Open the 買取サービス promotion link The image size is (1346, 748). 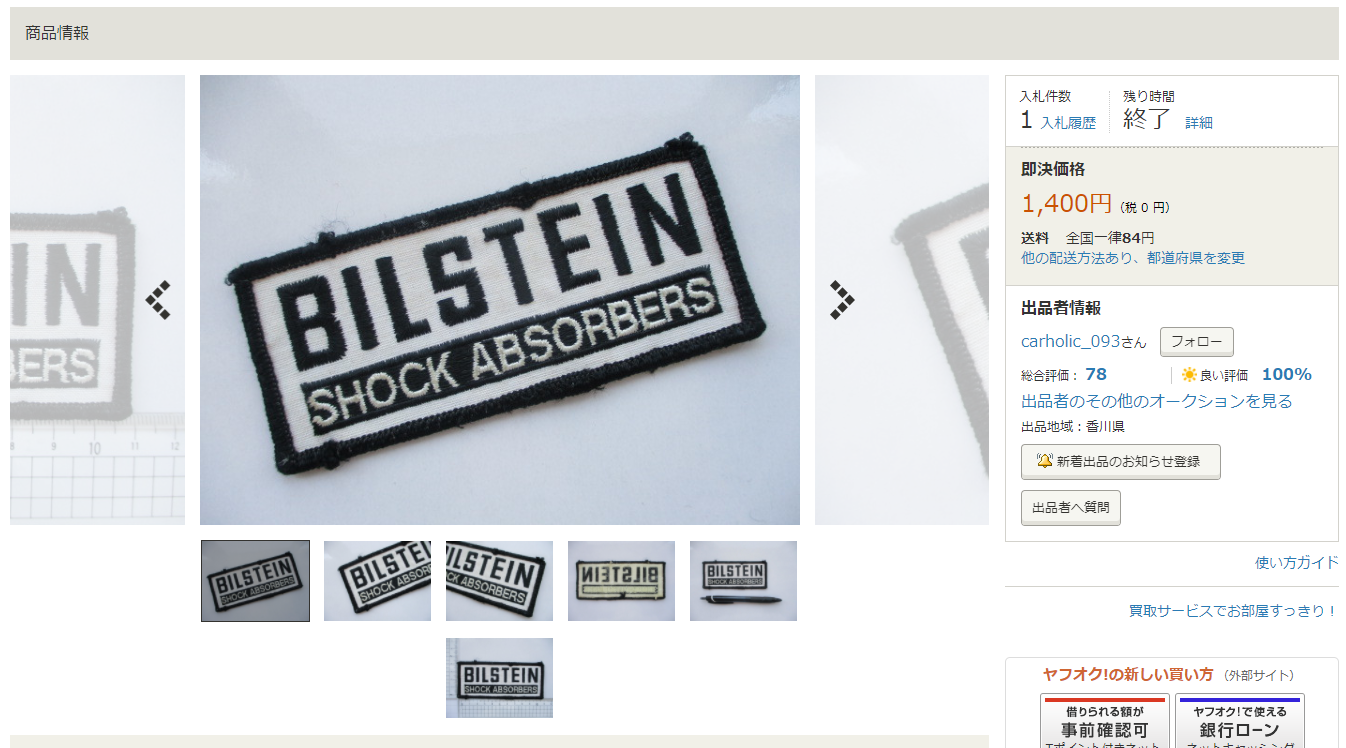pos(1234,611)
